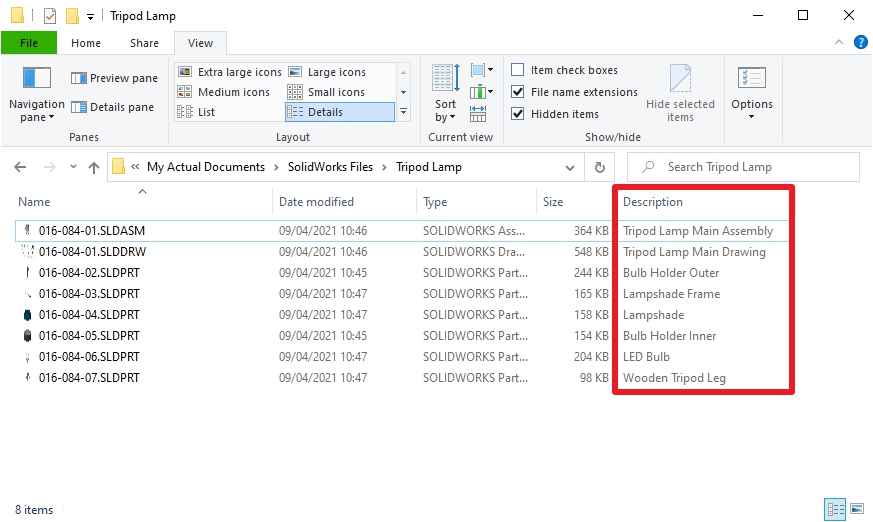This screenshot has height=522, width=873.
Task: Go up one folder level
Action: [x=94, y=167]
